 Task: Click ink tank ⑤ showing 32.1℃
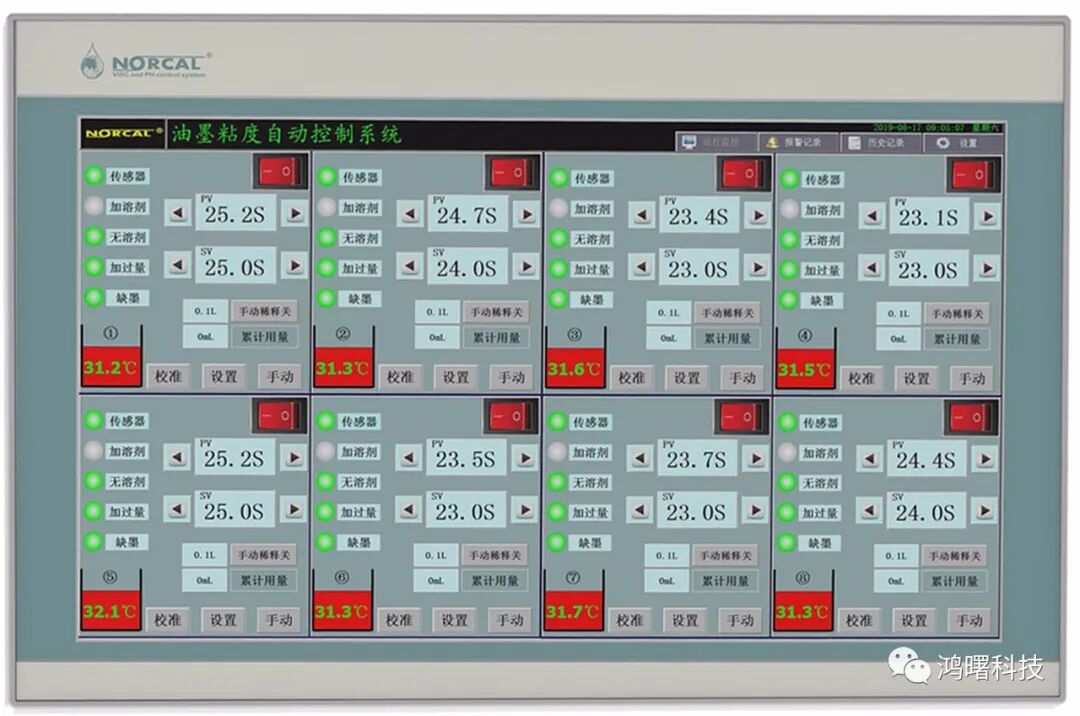coord(110,600)
